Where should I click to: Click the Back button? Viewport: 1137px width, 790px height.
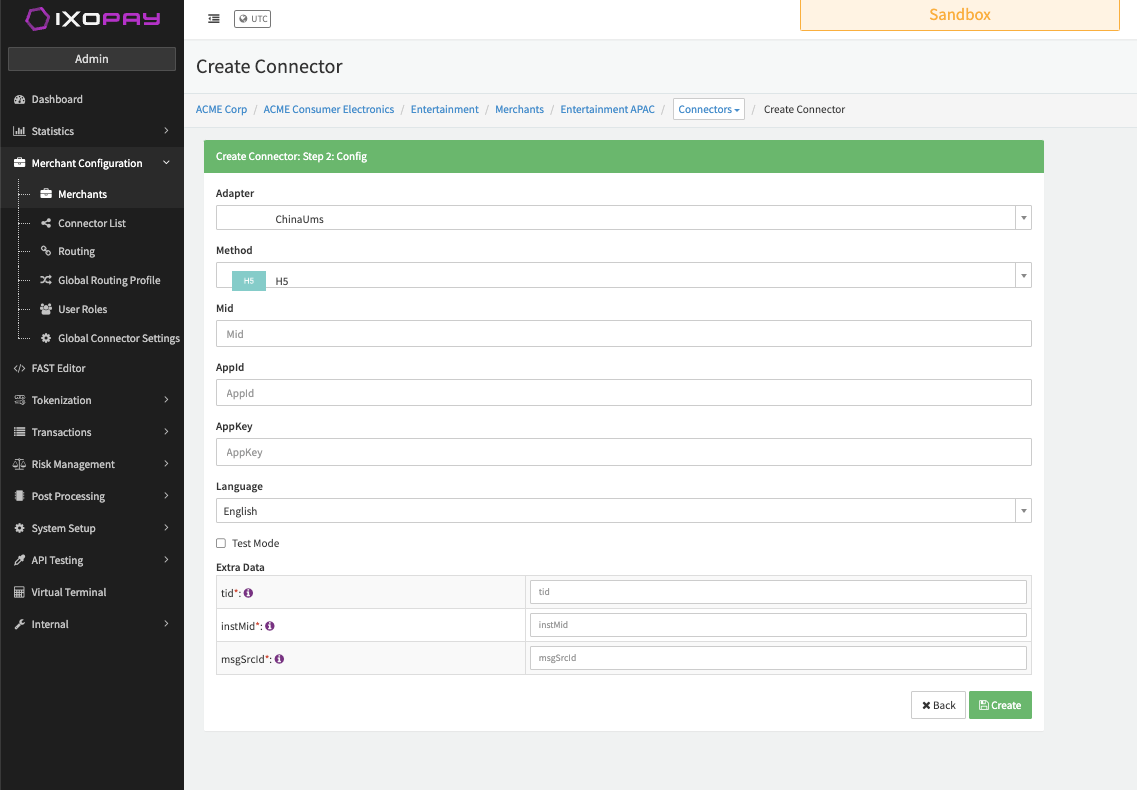tap(938, 705)
